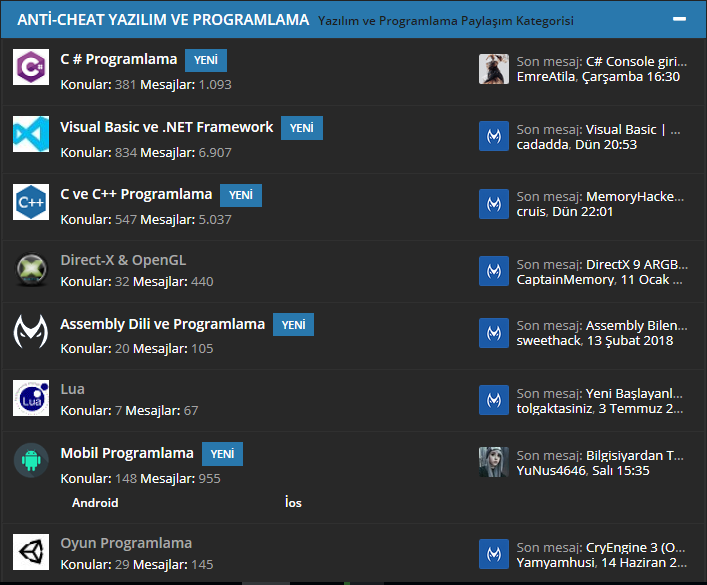Screen dimensions: 707x585
Task: Click YENİ badge next to C # Programlama
Action: [x=206, y=60]
